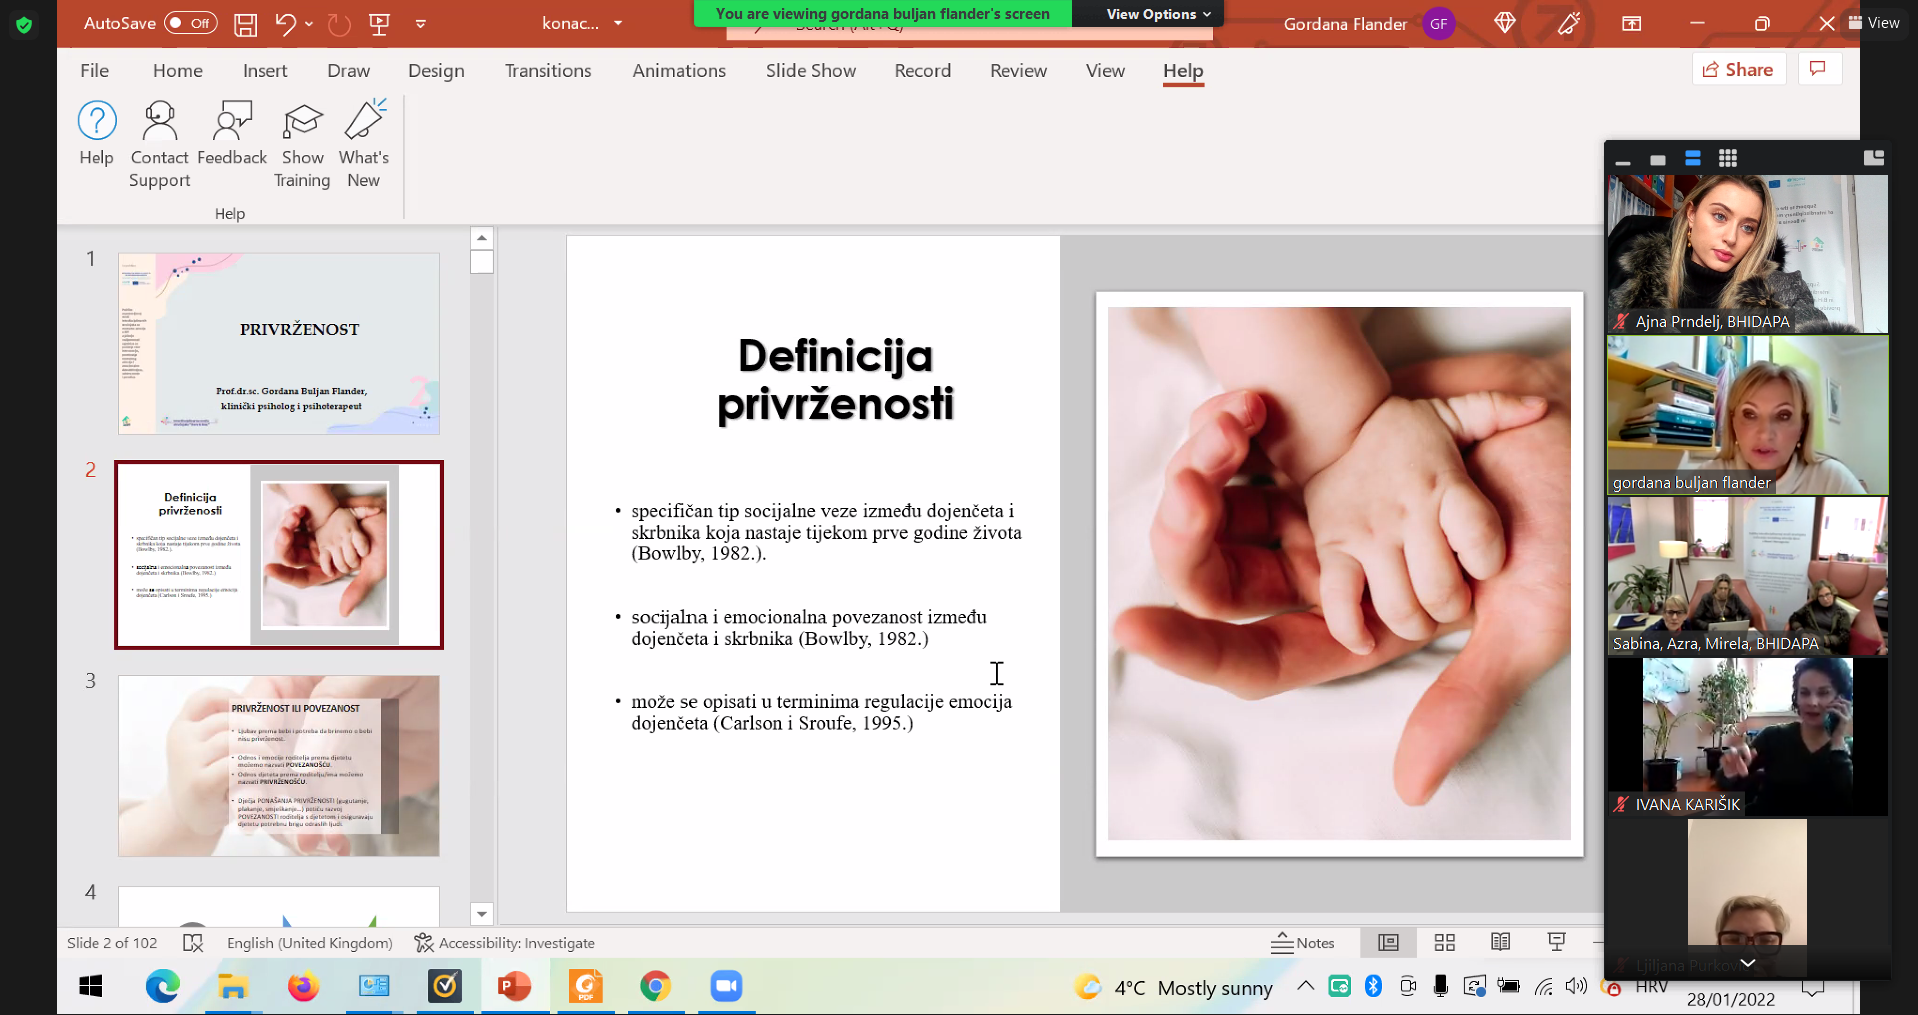
Task: Click the Help question mark icon
Action: (97, 122)
